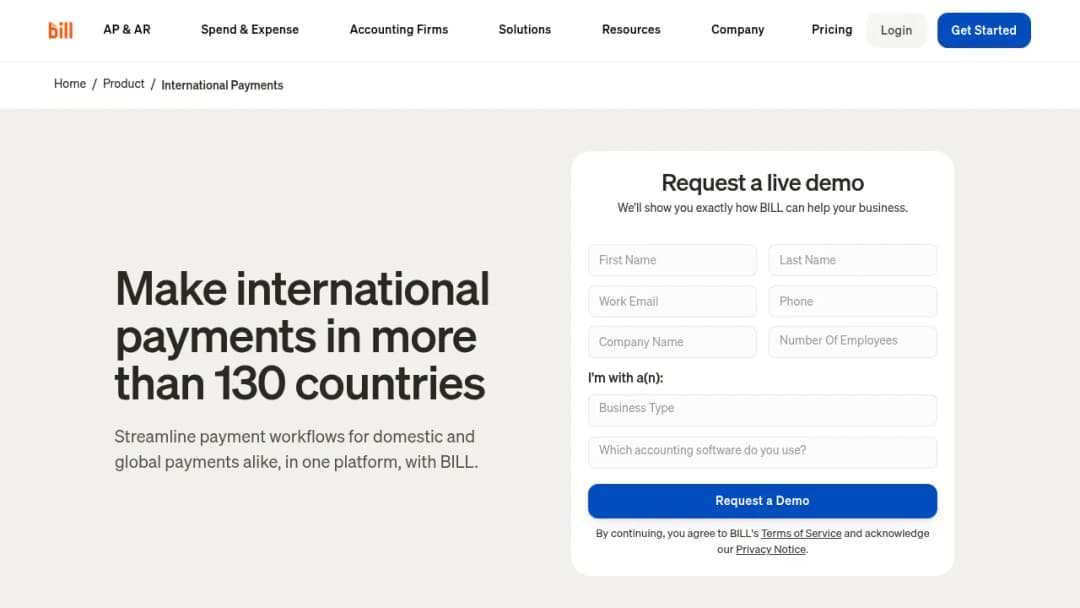The height and width of the screenshot is (608, 1080).
Task: Open the Terms of Service link
Action: point(801,534)
